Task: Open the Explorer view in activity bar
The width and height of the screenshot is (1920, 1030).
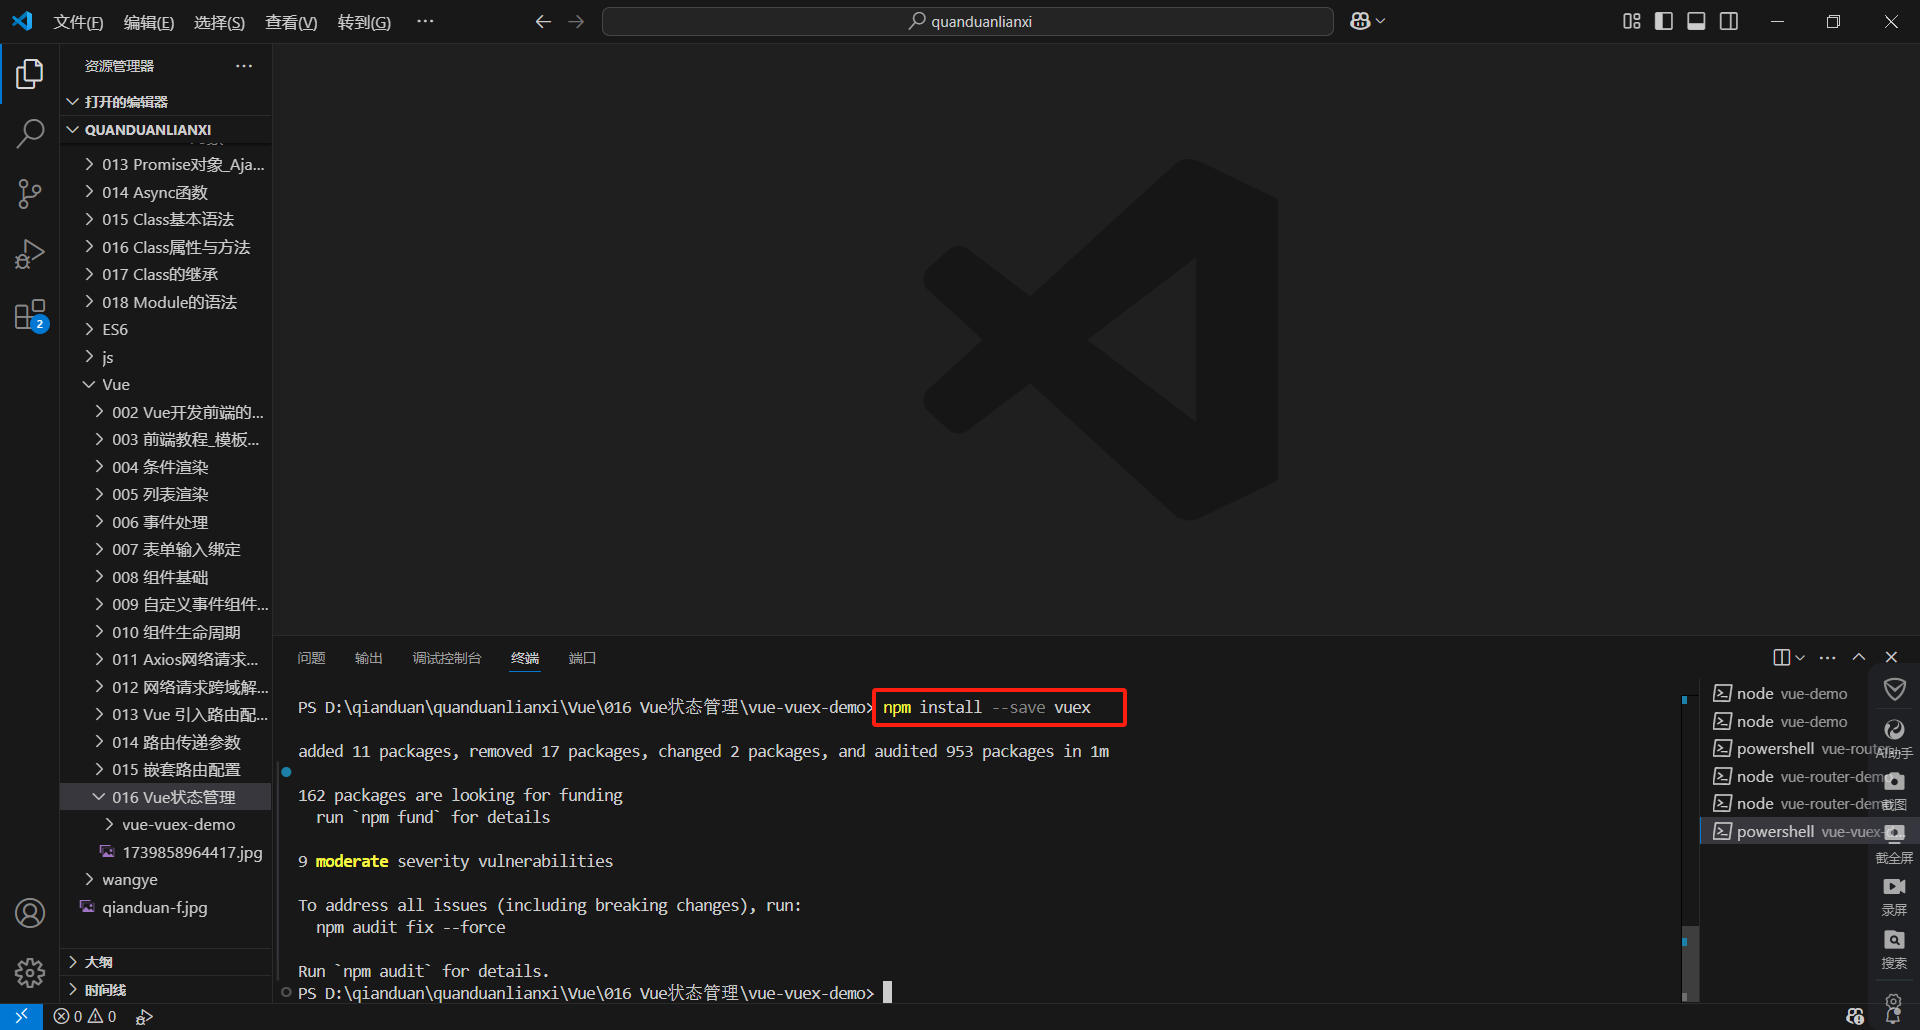Action: pos(30,73)
